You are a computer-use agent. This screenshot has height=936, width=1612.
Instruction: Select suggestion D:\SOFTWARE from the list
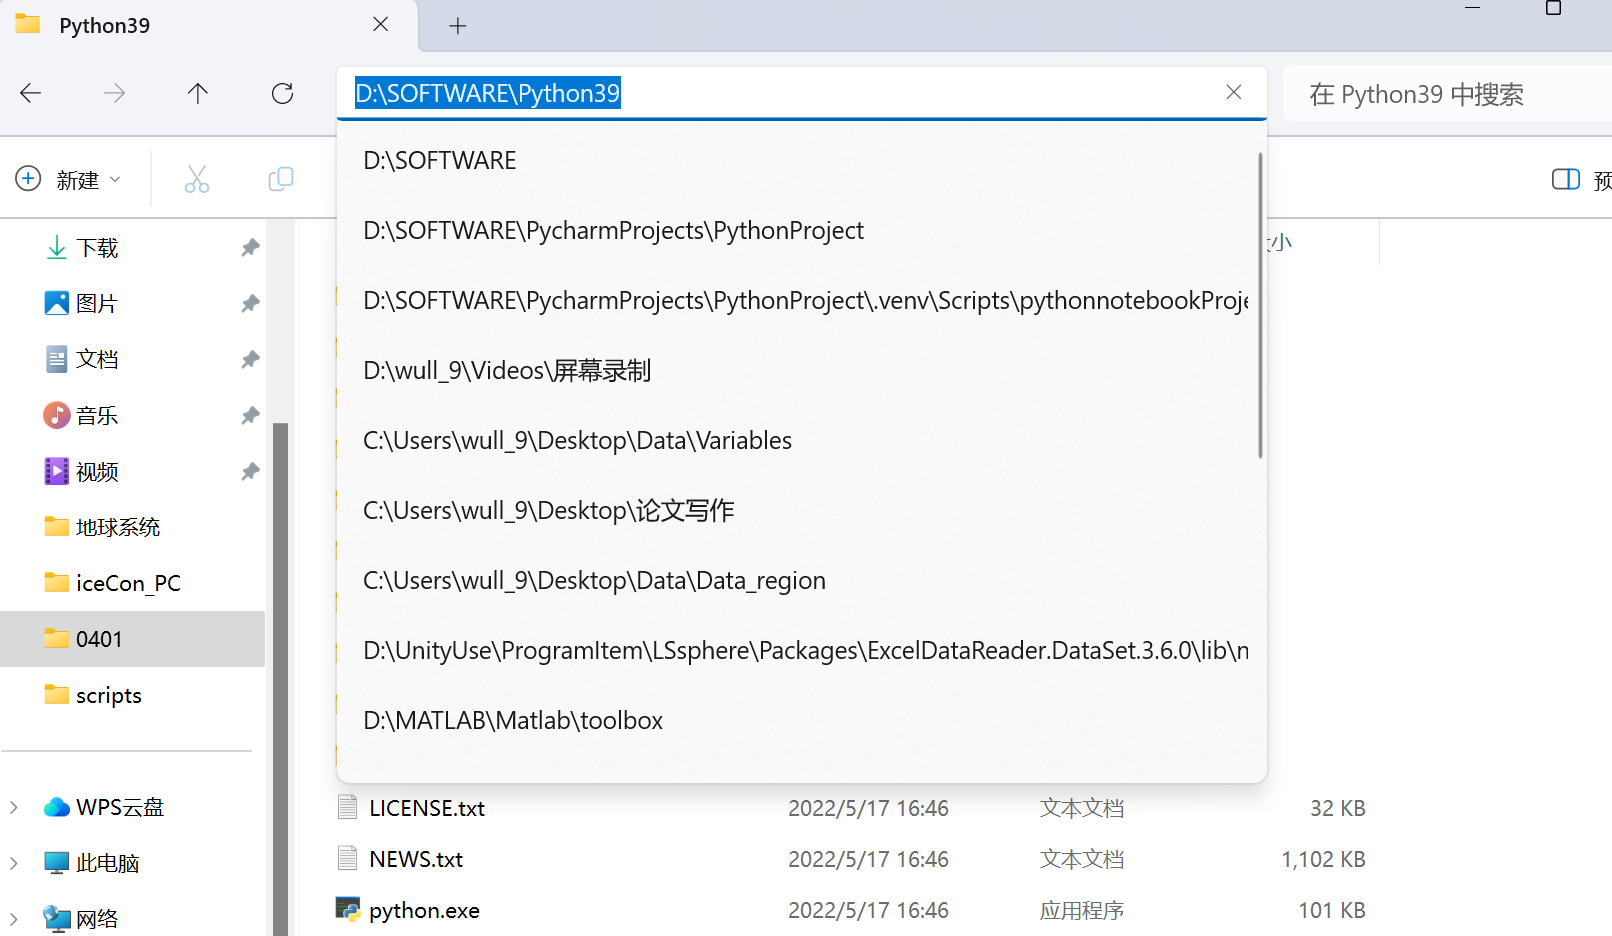[x=440, y=159]
